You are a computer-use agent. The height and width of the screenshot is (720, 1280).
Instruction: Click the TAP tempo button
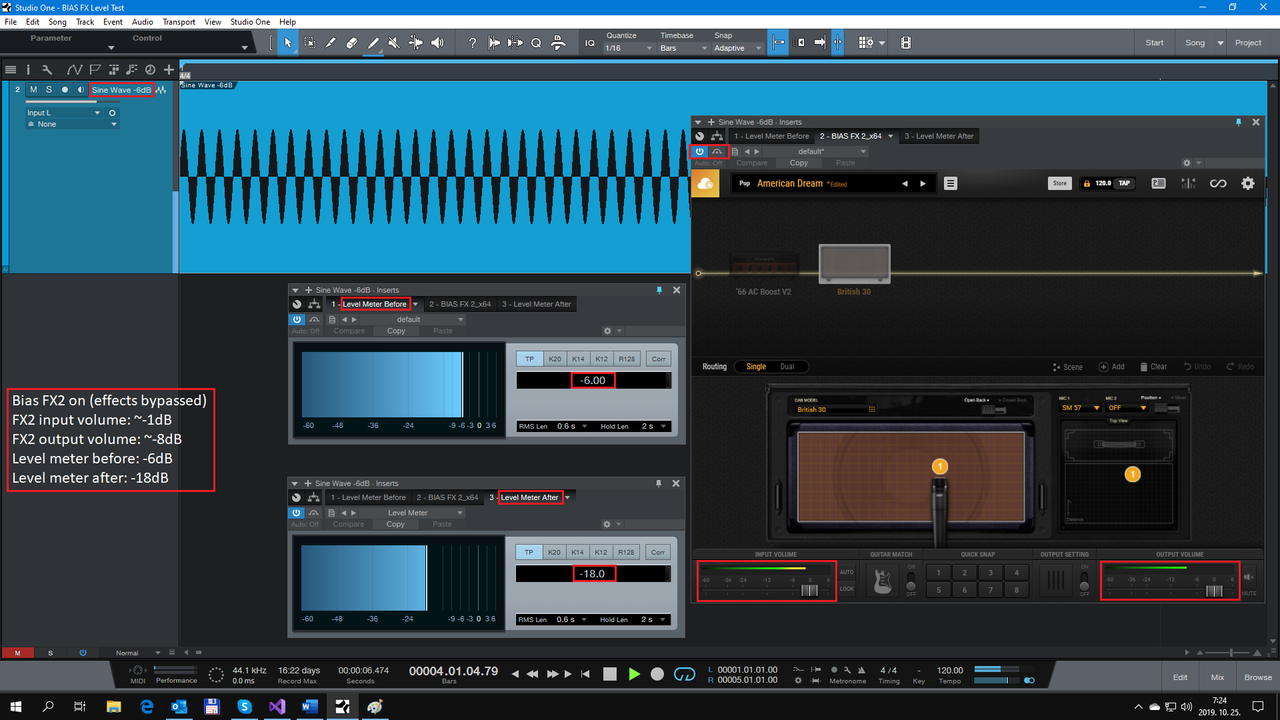(1124, 183)
